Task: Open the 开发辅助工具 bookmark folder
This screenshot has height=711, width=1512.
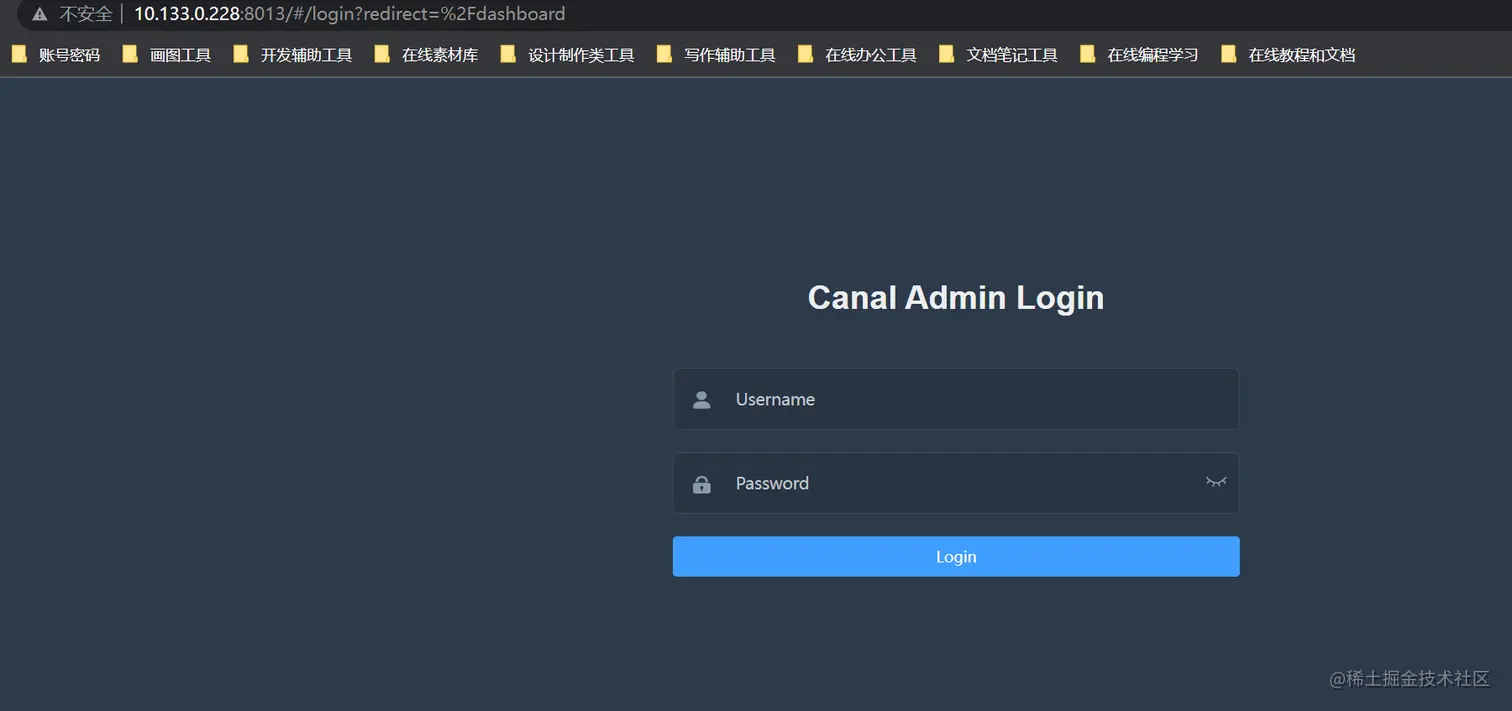Action: point(293,55)
